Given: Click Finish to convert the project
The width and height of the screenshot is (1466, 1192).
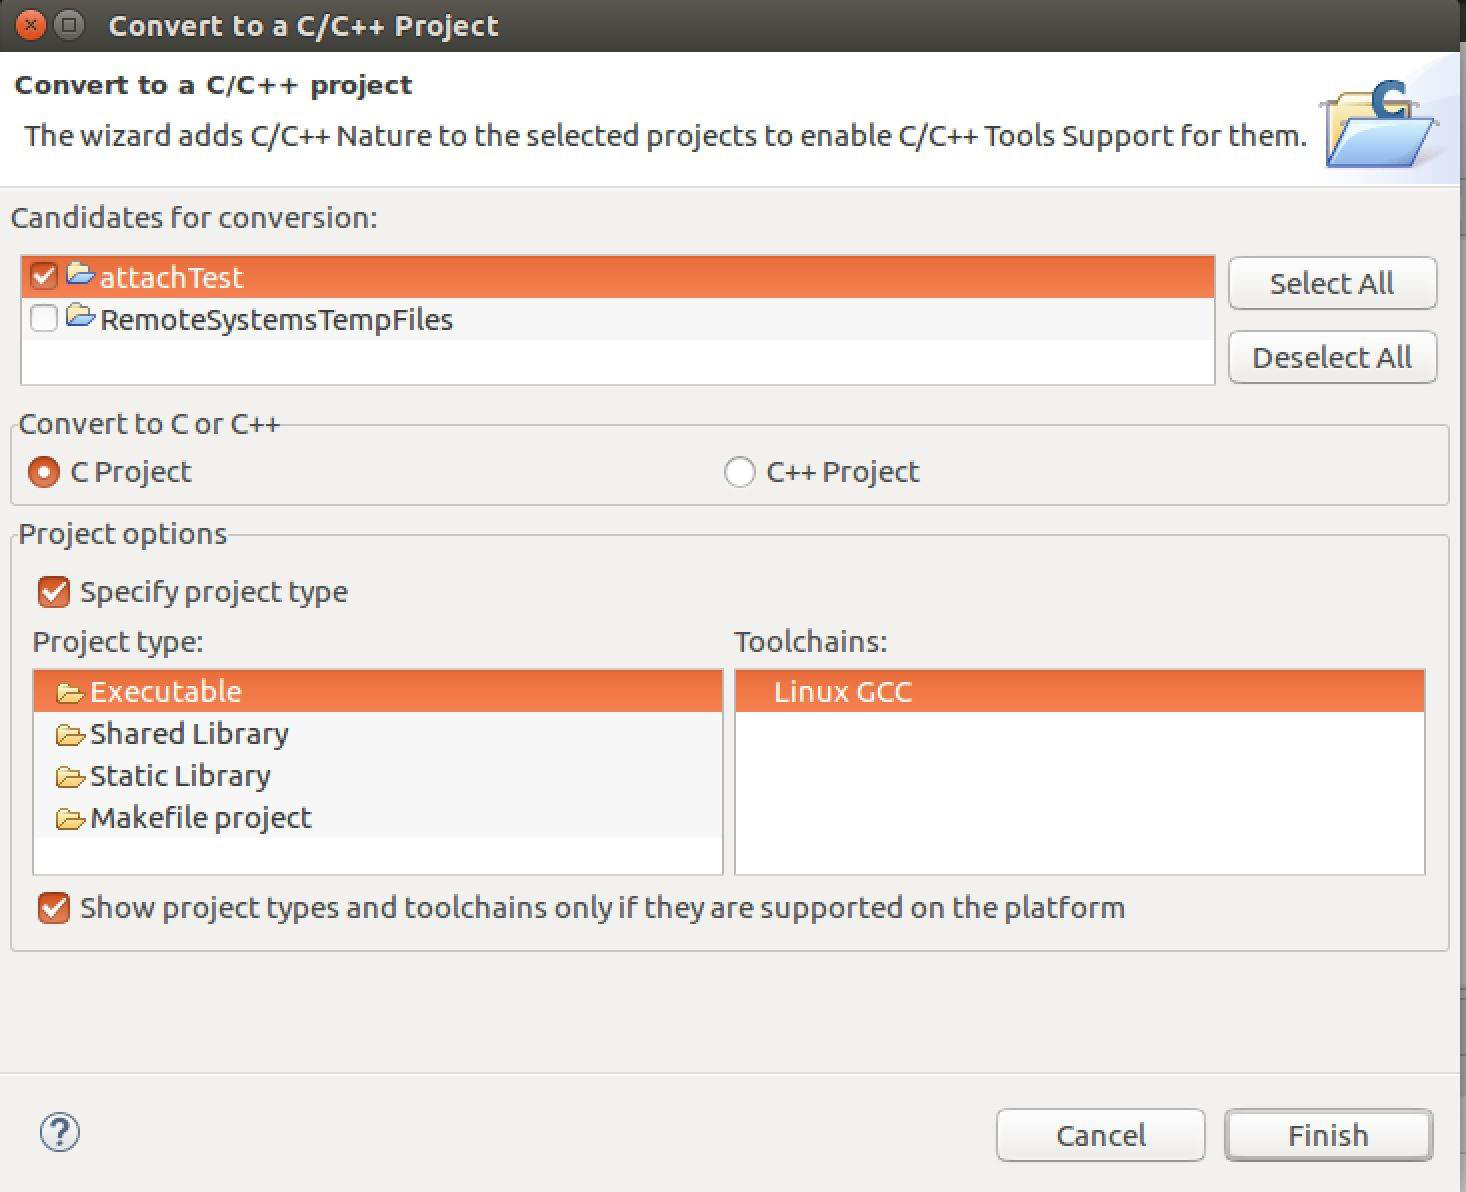Looking at the screenshot, I should [1327, 1135].
